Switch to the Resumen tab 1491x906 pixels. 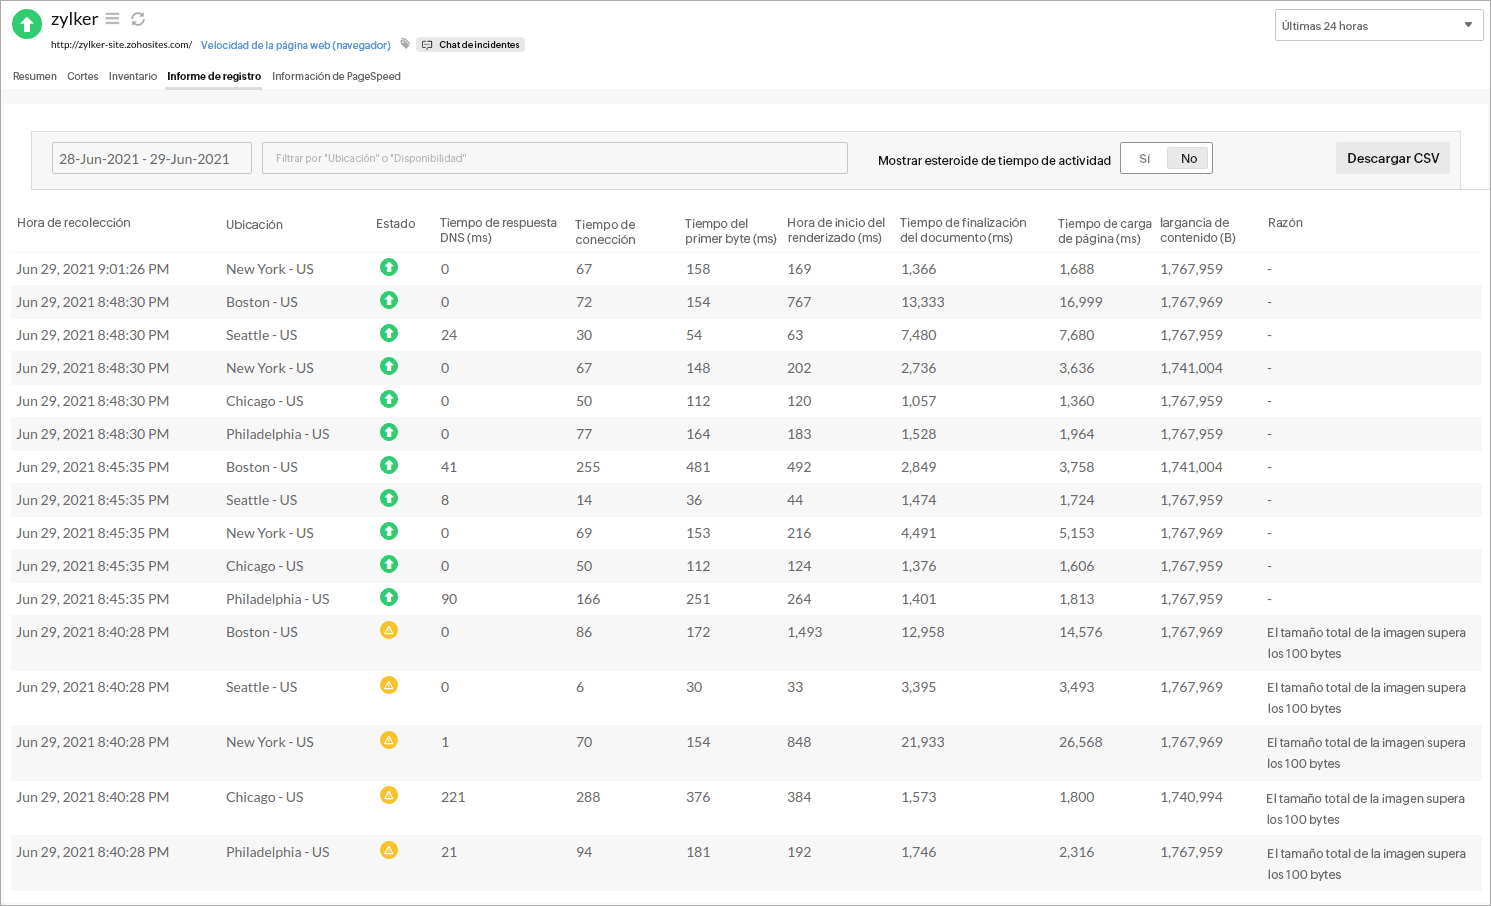(34, 76)
